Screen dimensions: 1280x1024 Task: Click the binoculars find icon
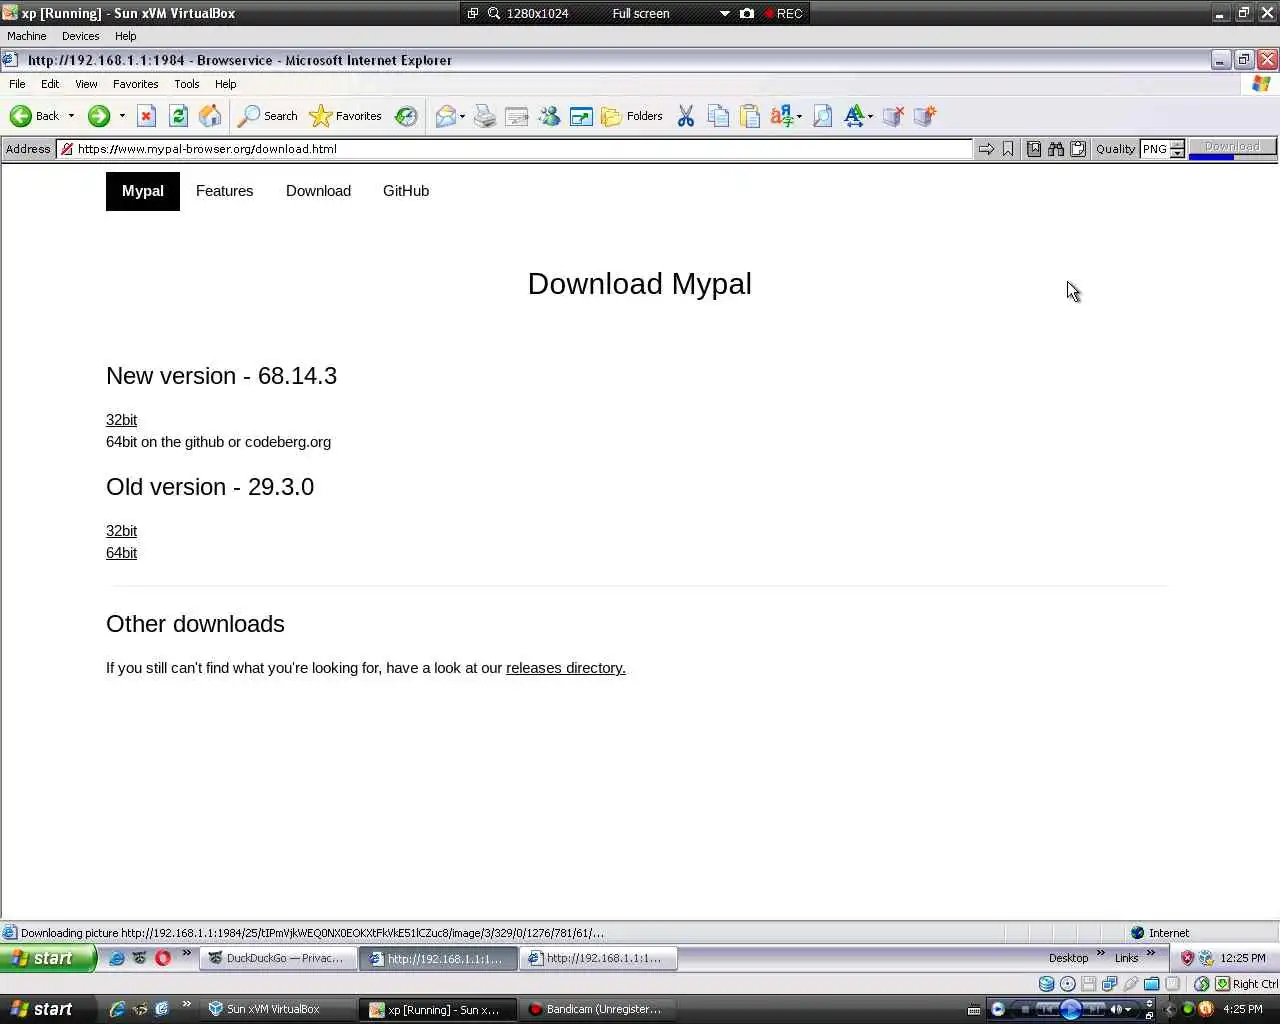click(1056, 149)
